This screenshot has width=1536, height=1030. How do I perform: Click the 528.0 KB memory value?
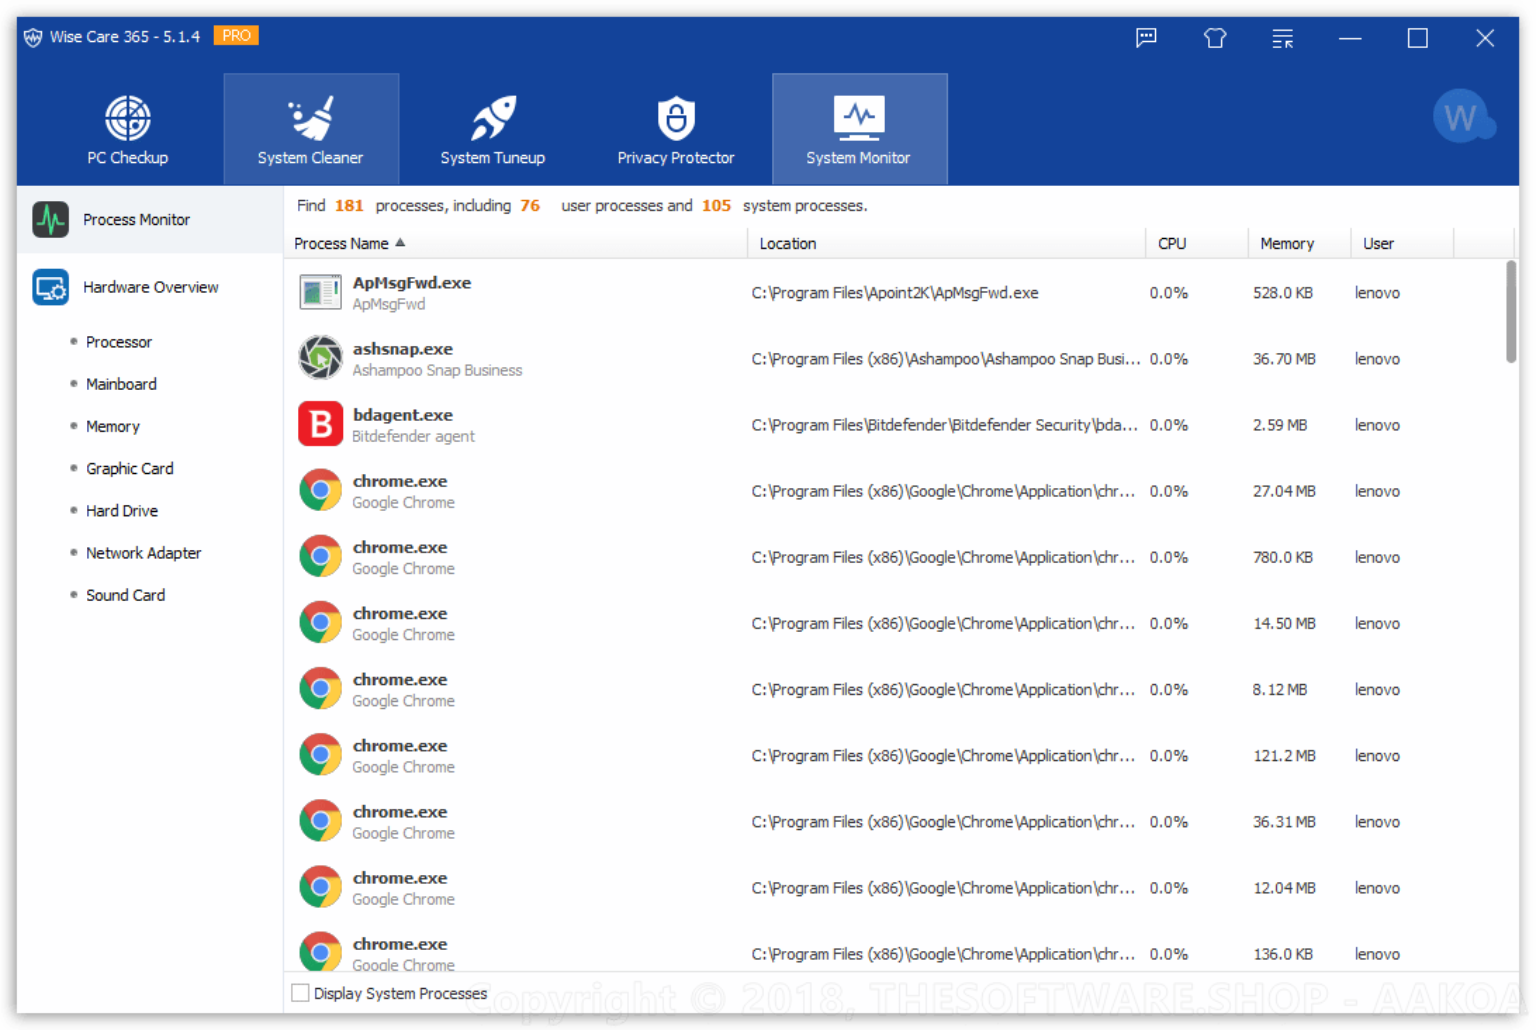1283,293
